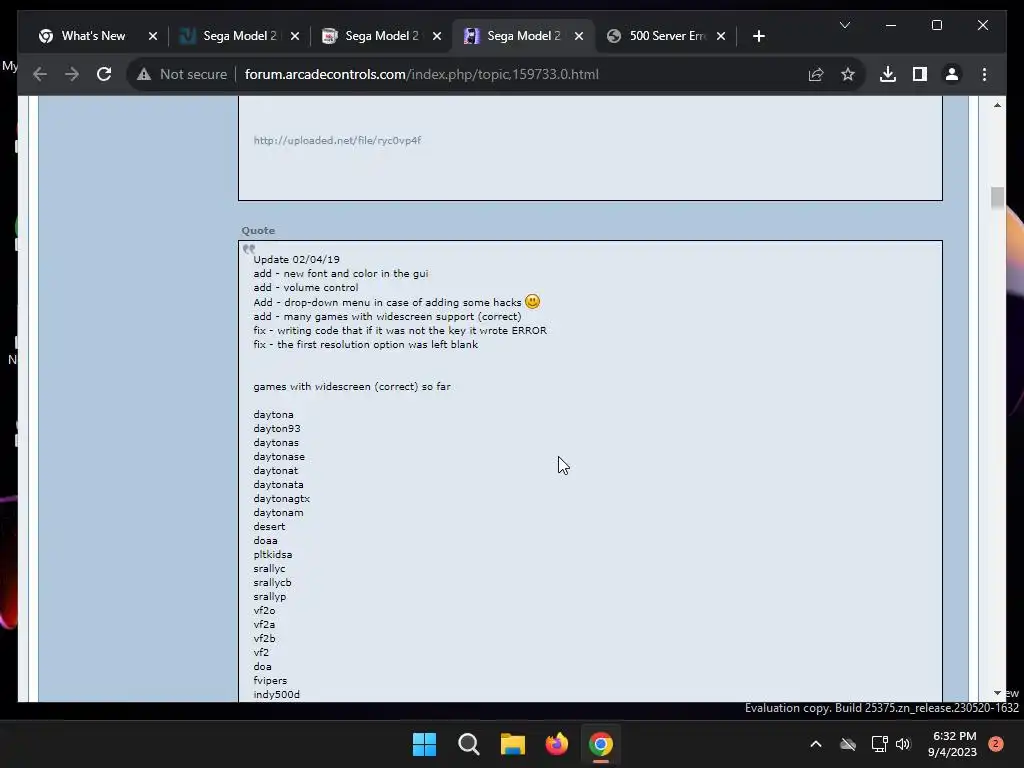Click the scrollbar up arrow
The image size is (1024, 768).
[x=997, y=105]
